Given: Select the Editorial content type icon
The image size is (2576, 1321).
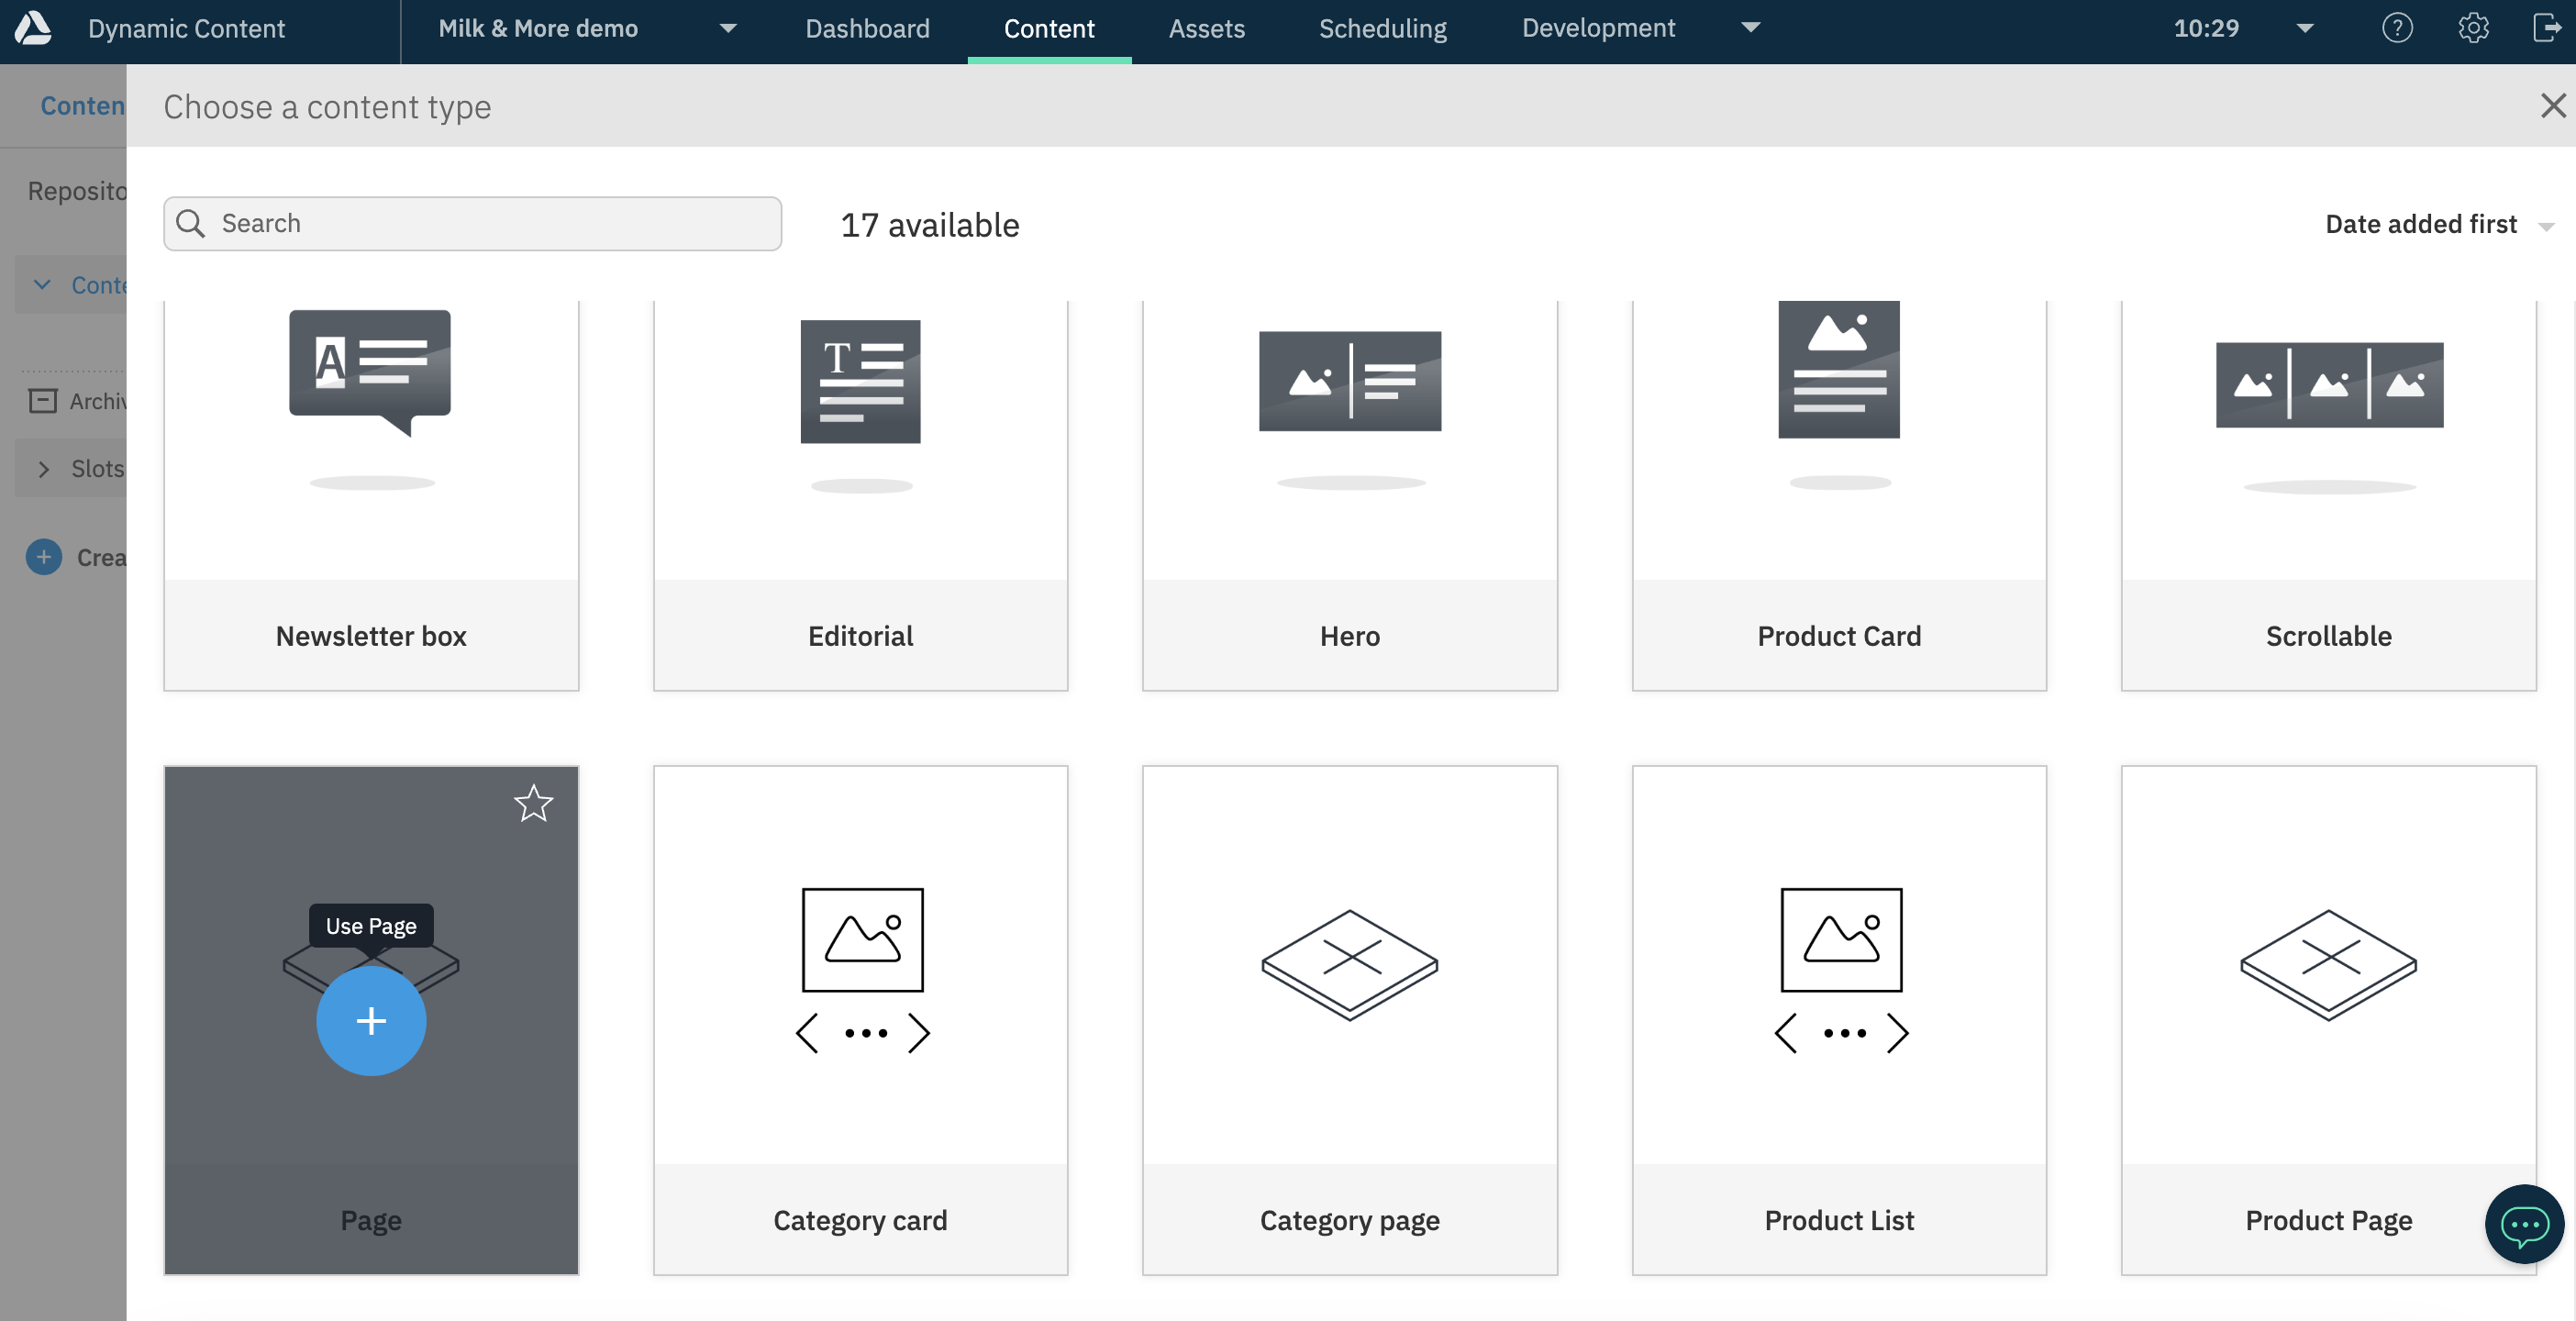Looking at the screenshot, I should [x=861, y=439].
